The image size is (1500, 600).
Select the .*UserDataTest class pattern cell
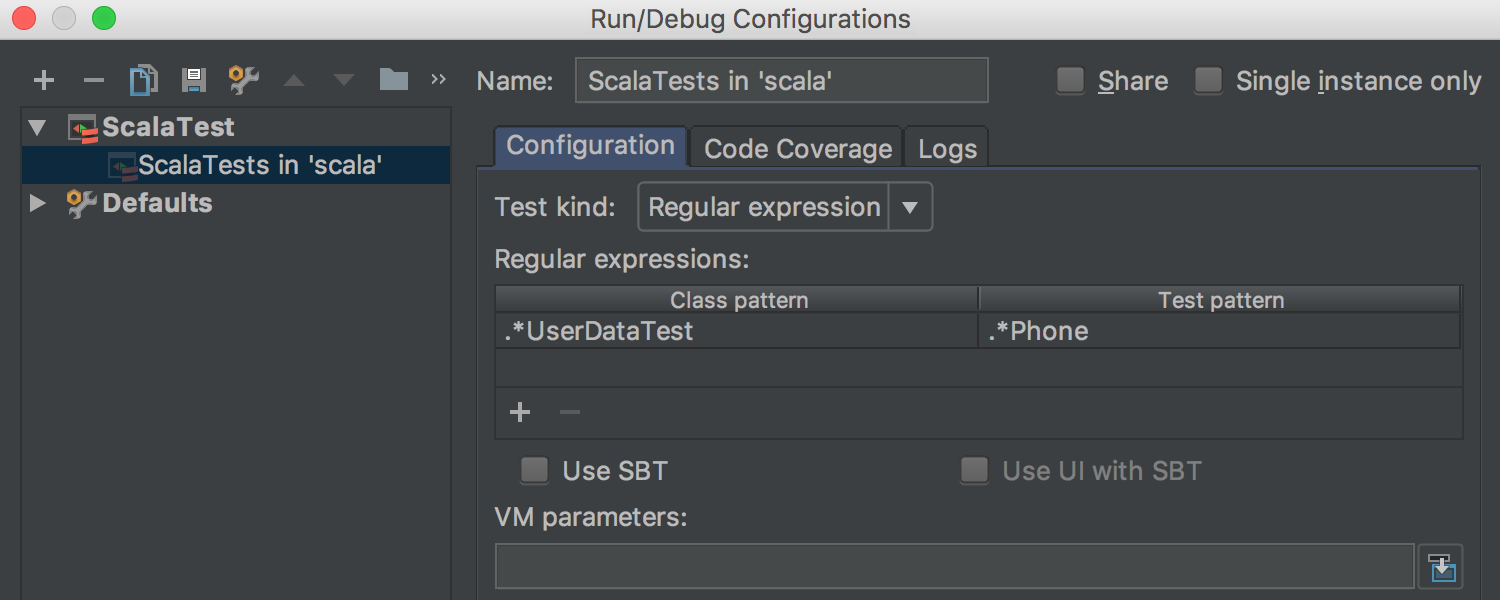point(736,331)
